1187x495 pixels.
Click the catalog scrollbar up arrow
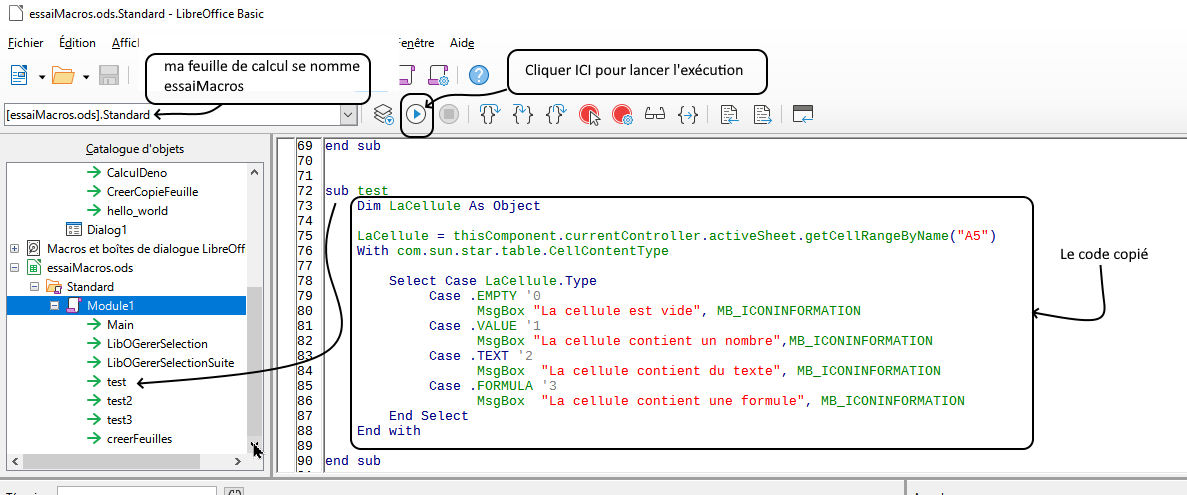click(x=254, y=173)
